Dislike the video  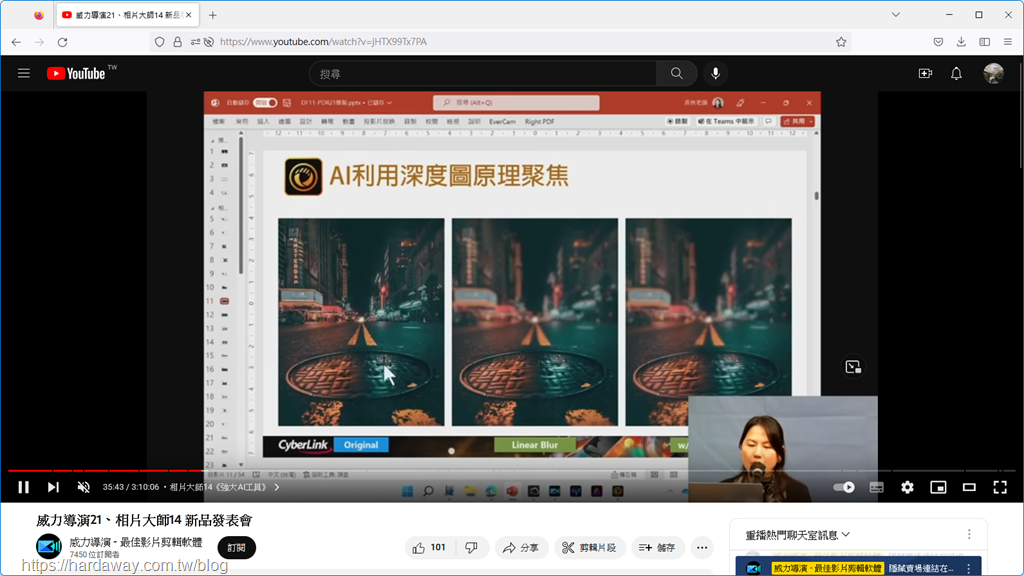coord(472,548)
